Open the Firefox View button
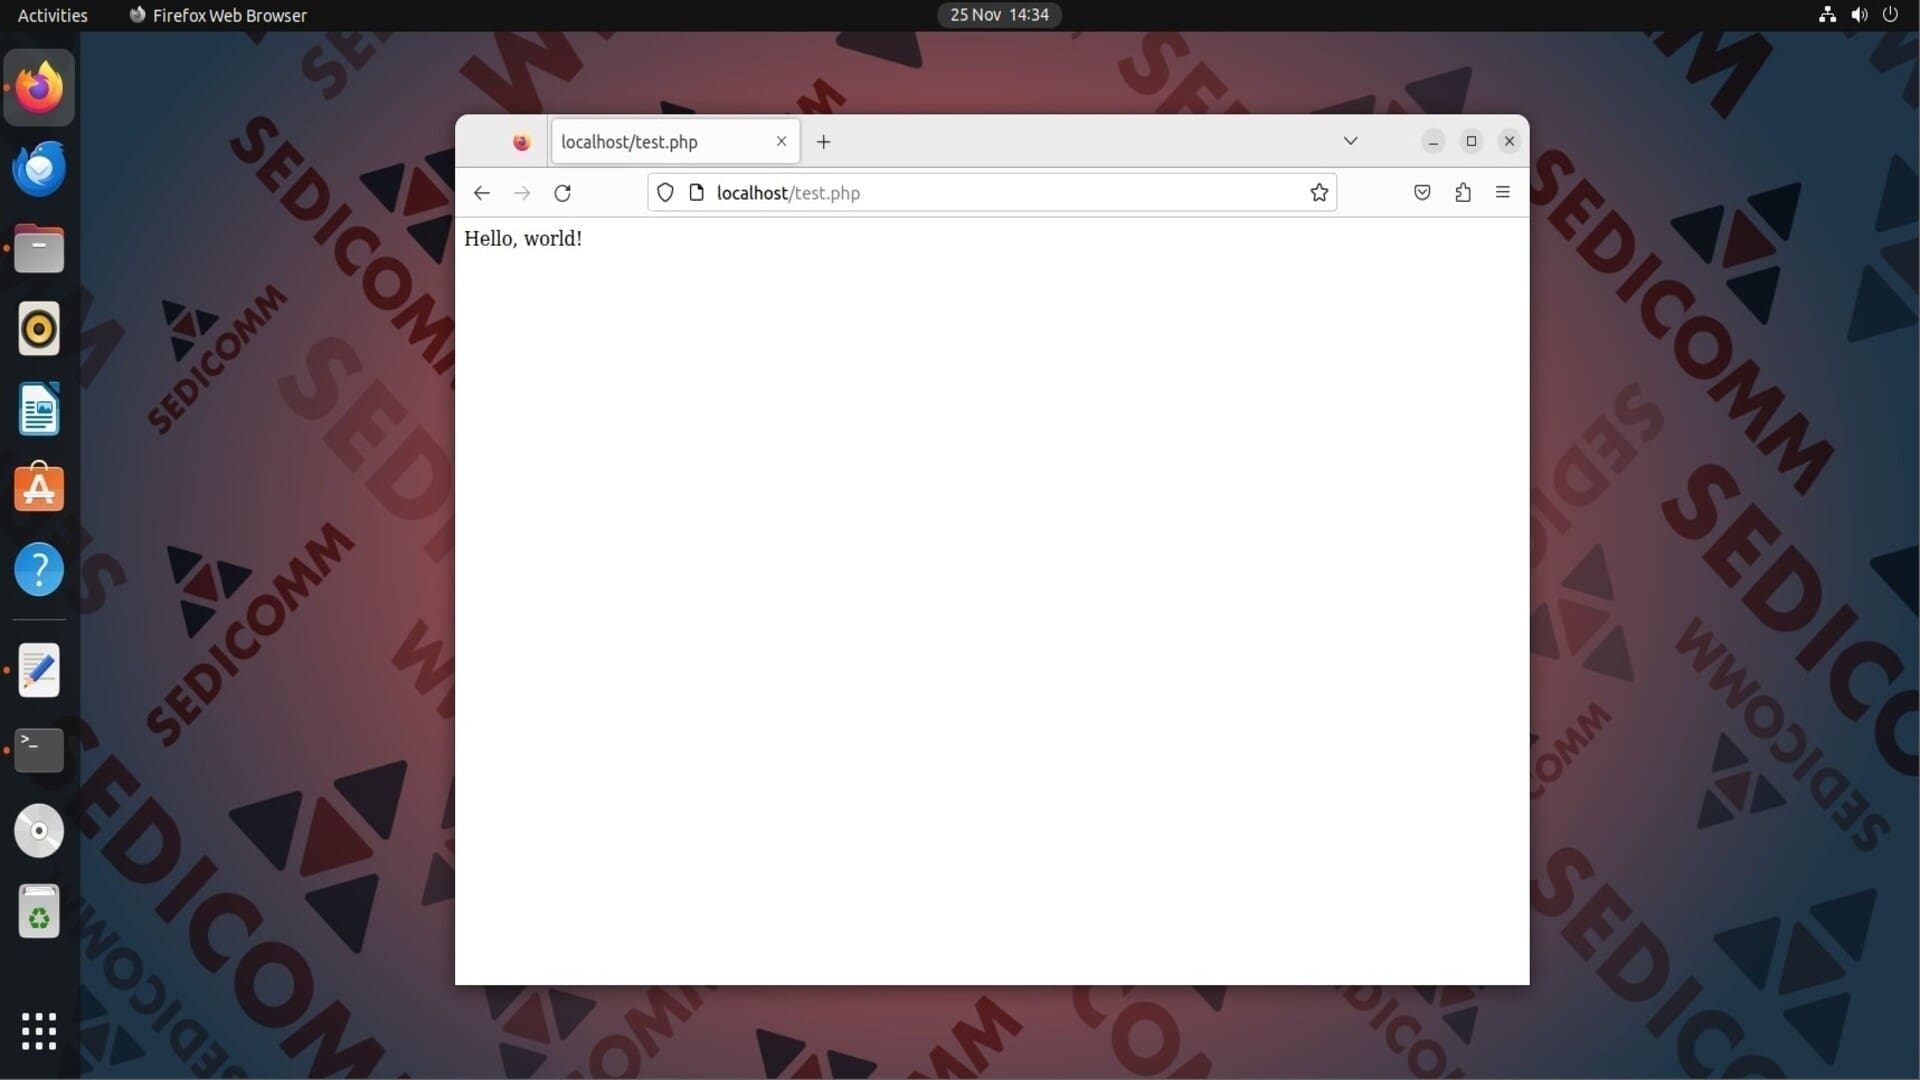 tap(521, 142)
